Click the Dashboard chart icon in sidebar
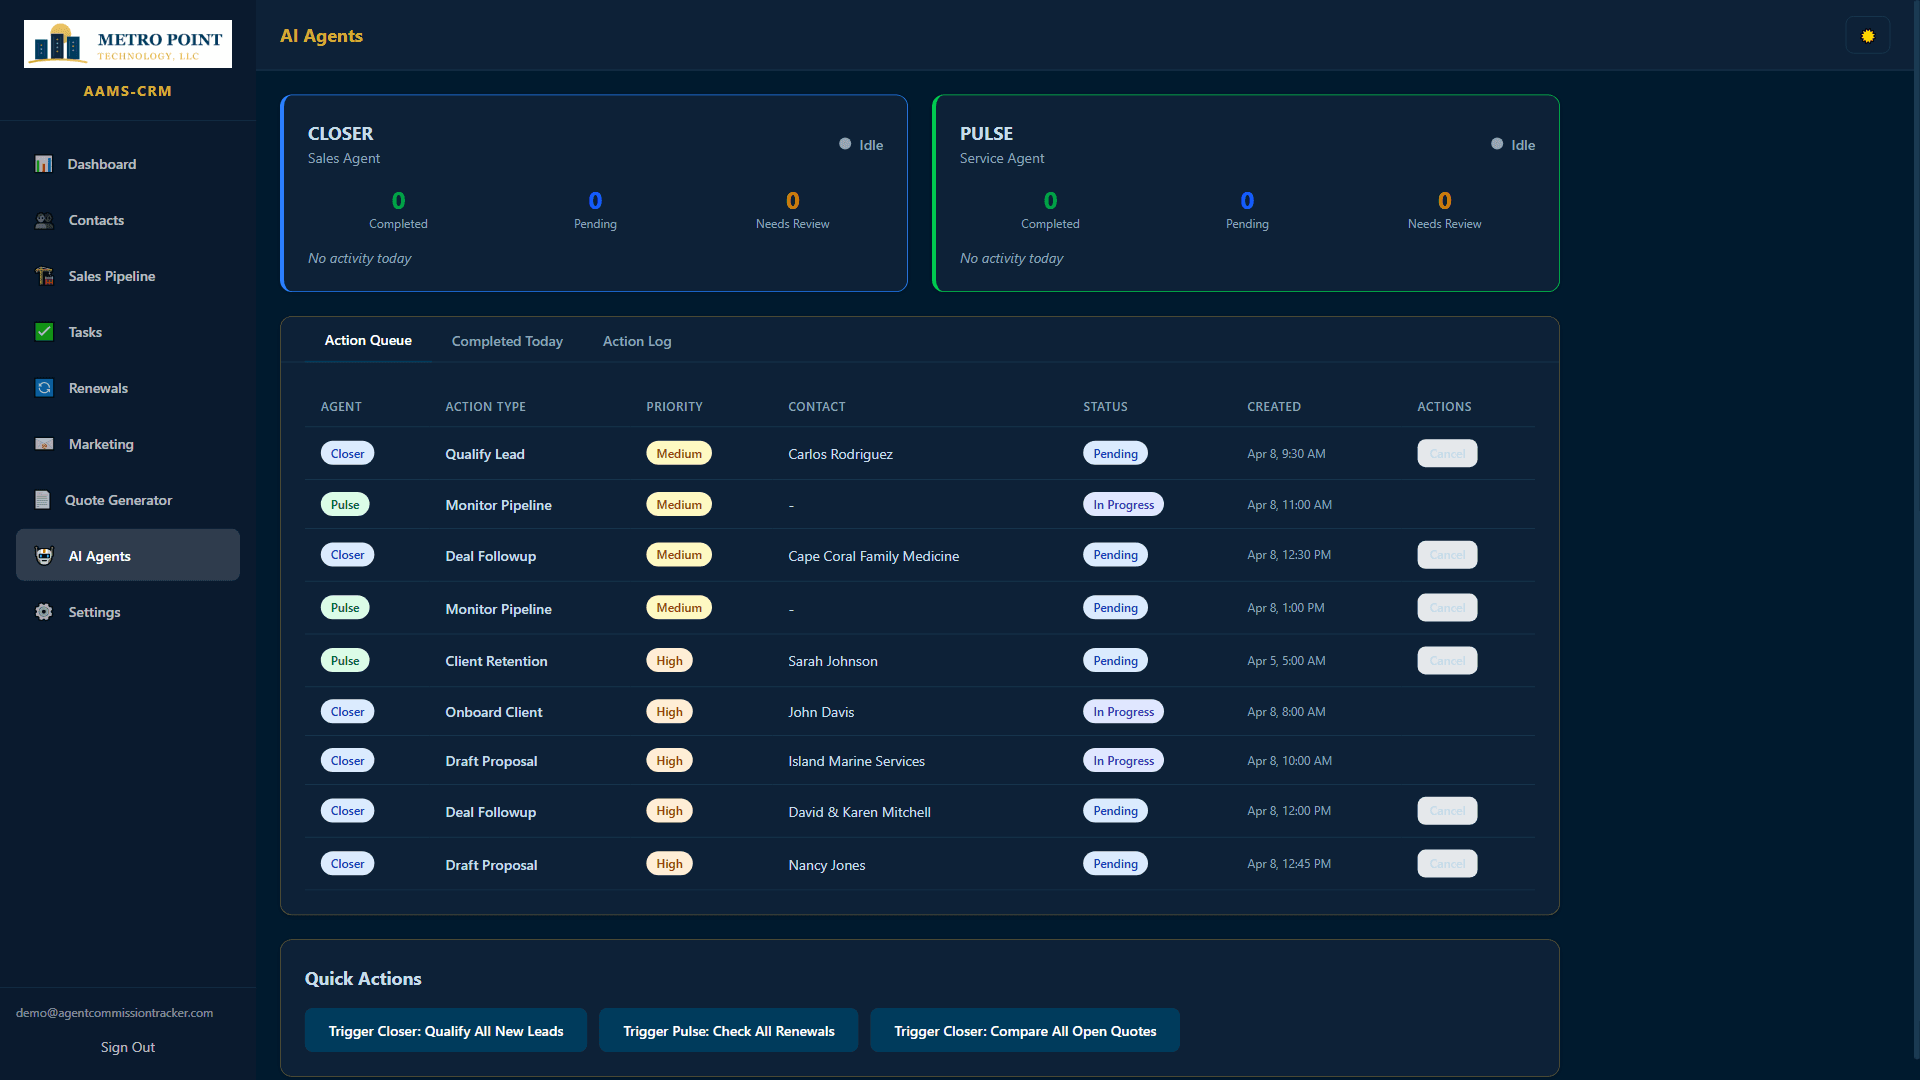 [x=44, y=164]
